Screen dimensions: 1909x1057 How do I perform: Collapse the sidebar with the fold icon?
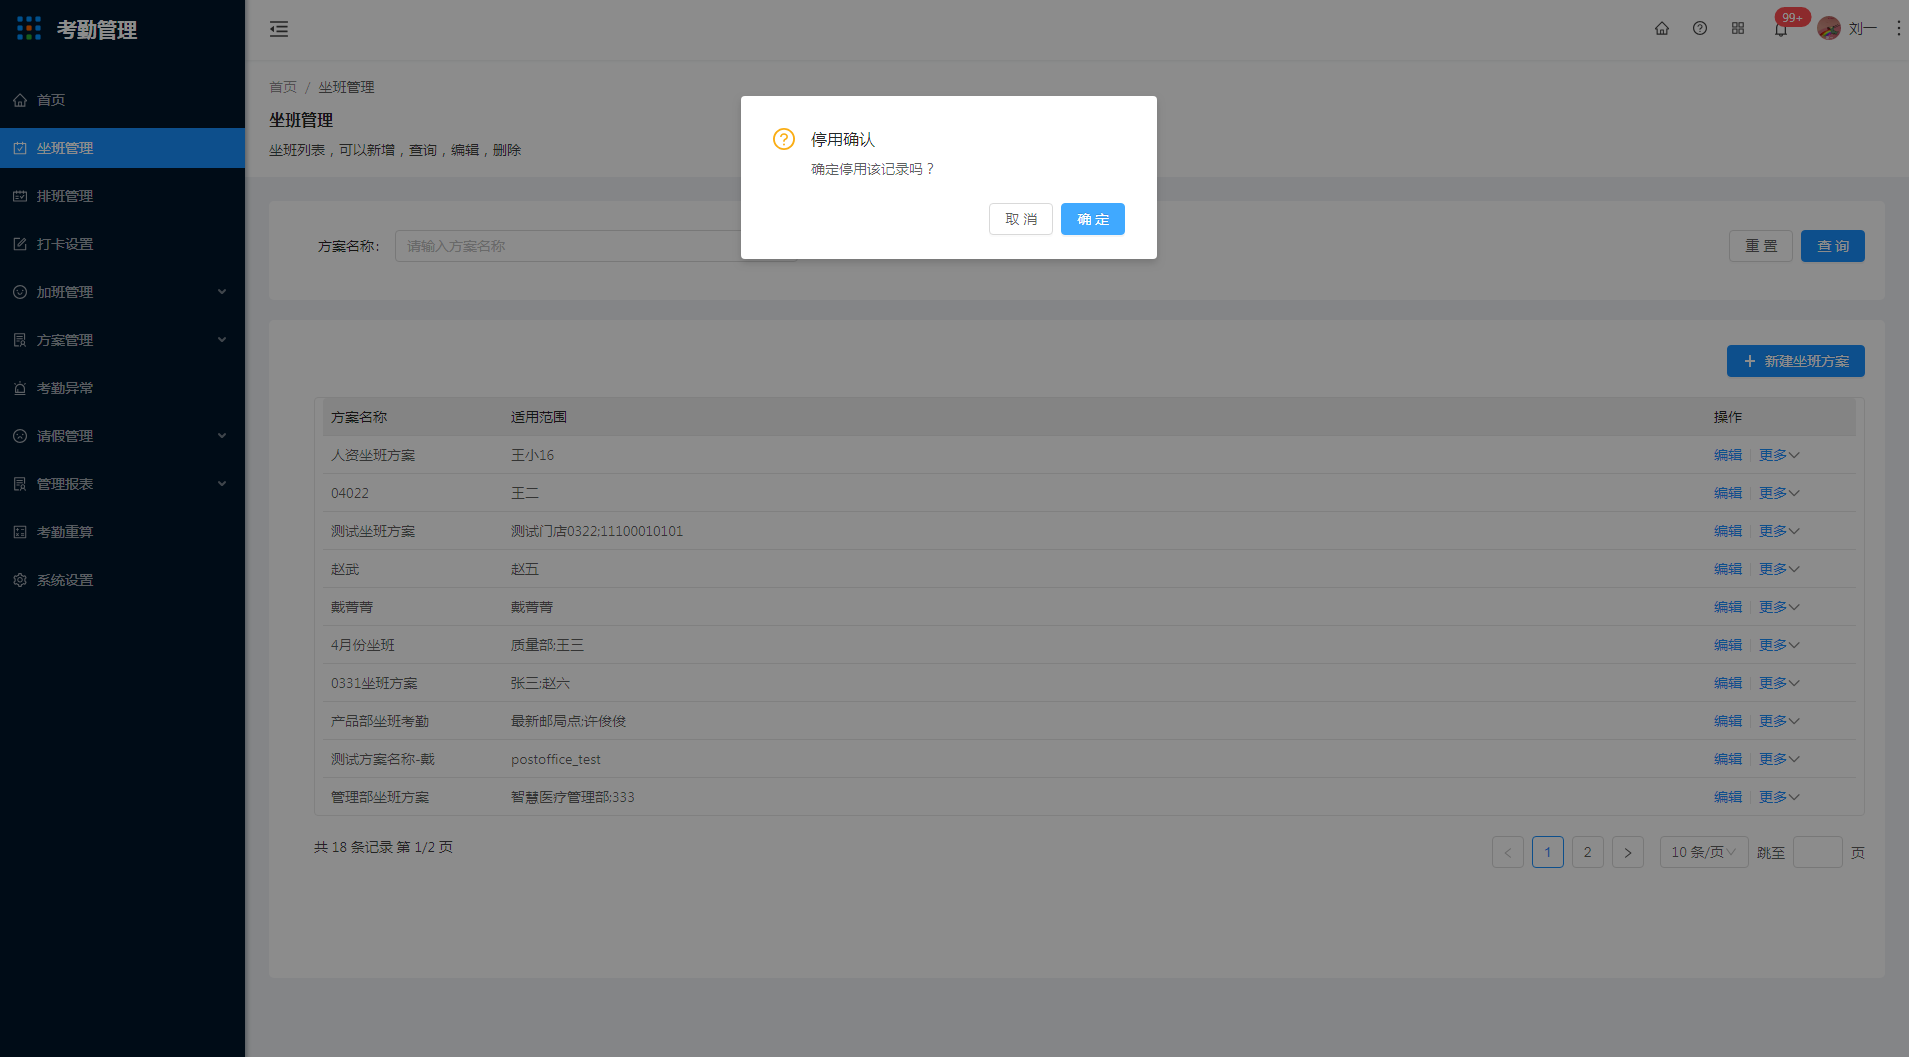279,29
